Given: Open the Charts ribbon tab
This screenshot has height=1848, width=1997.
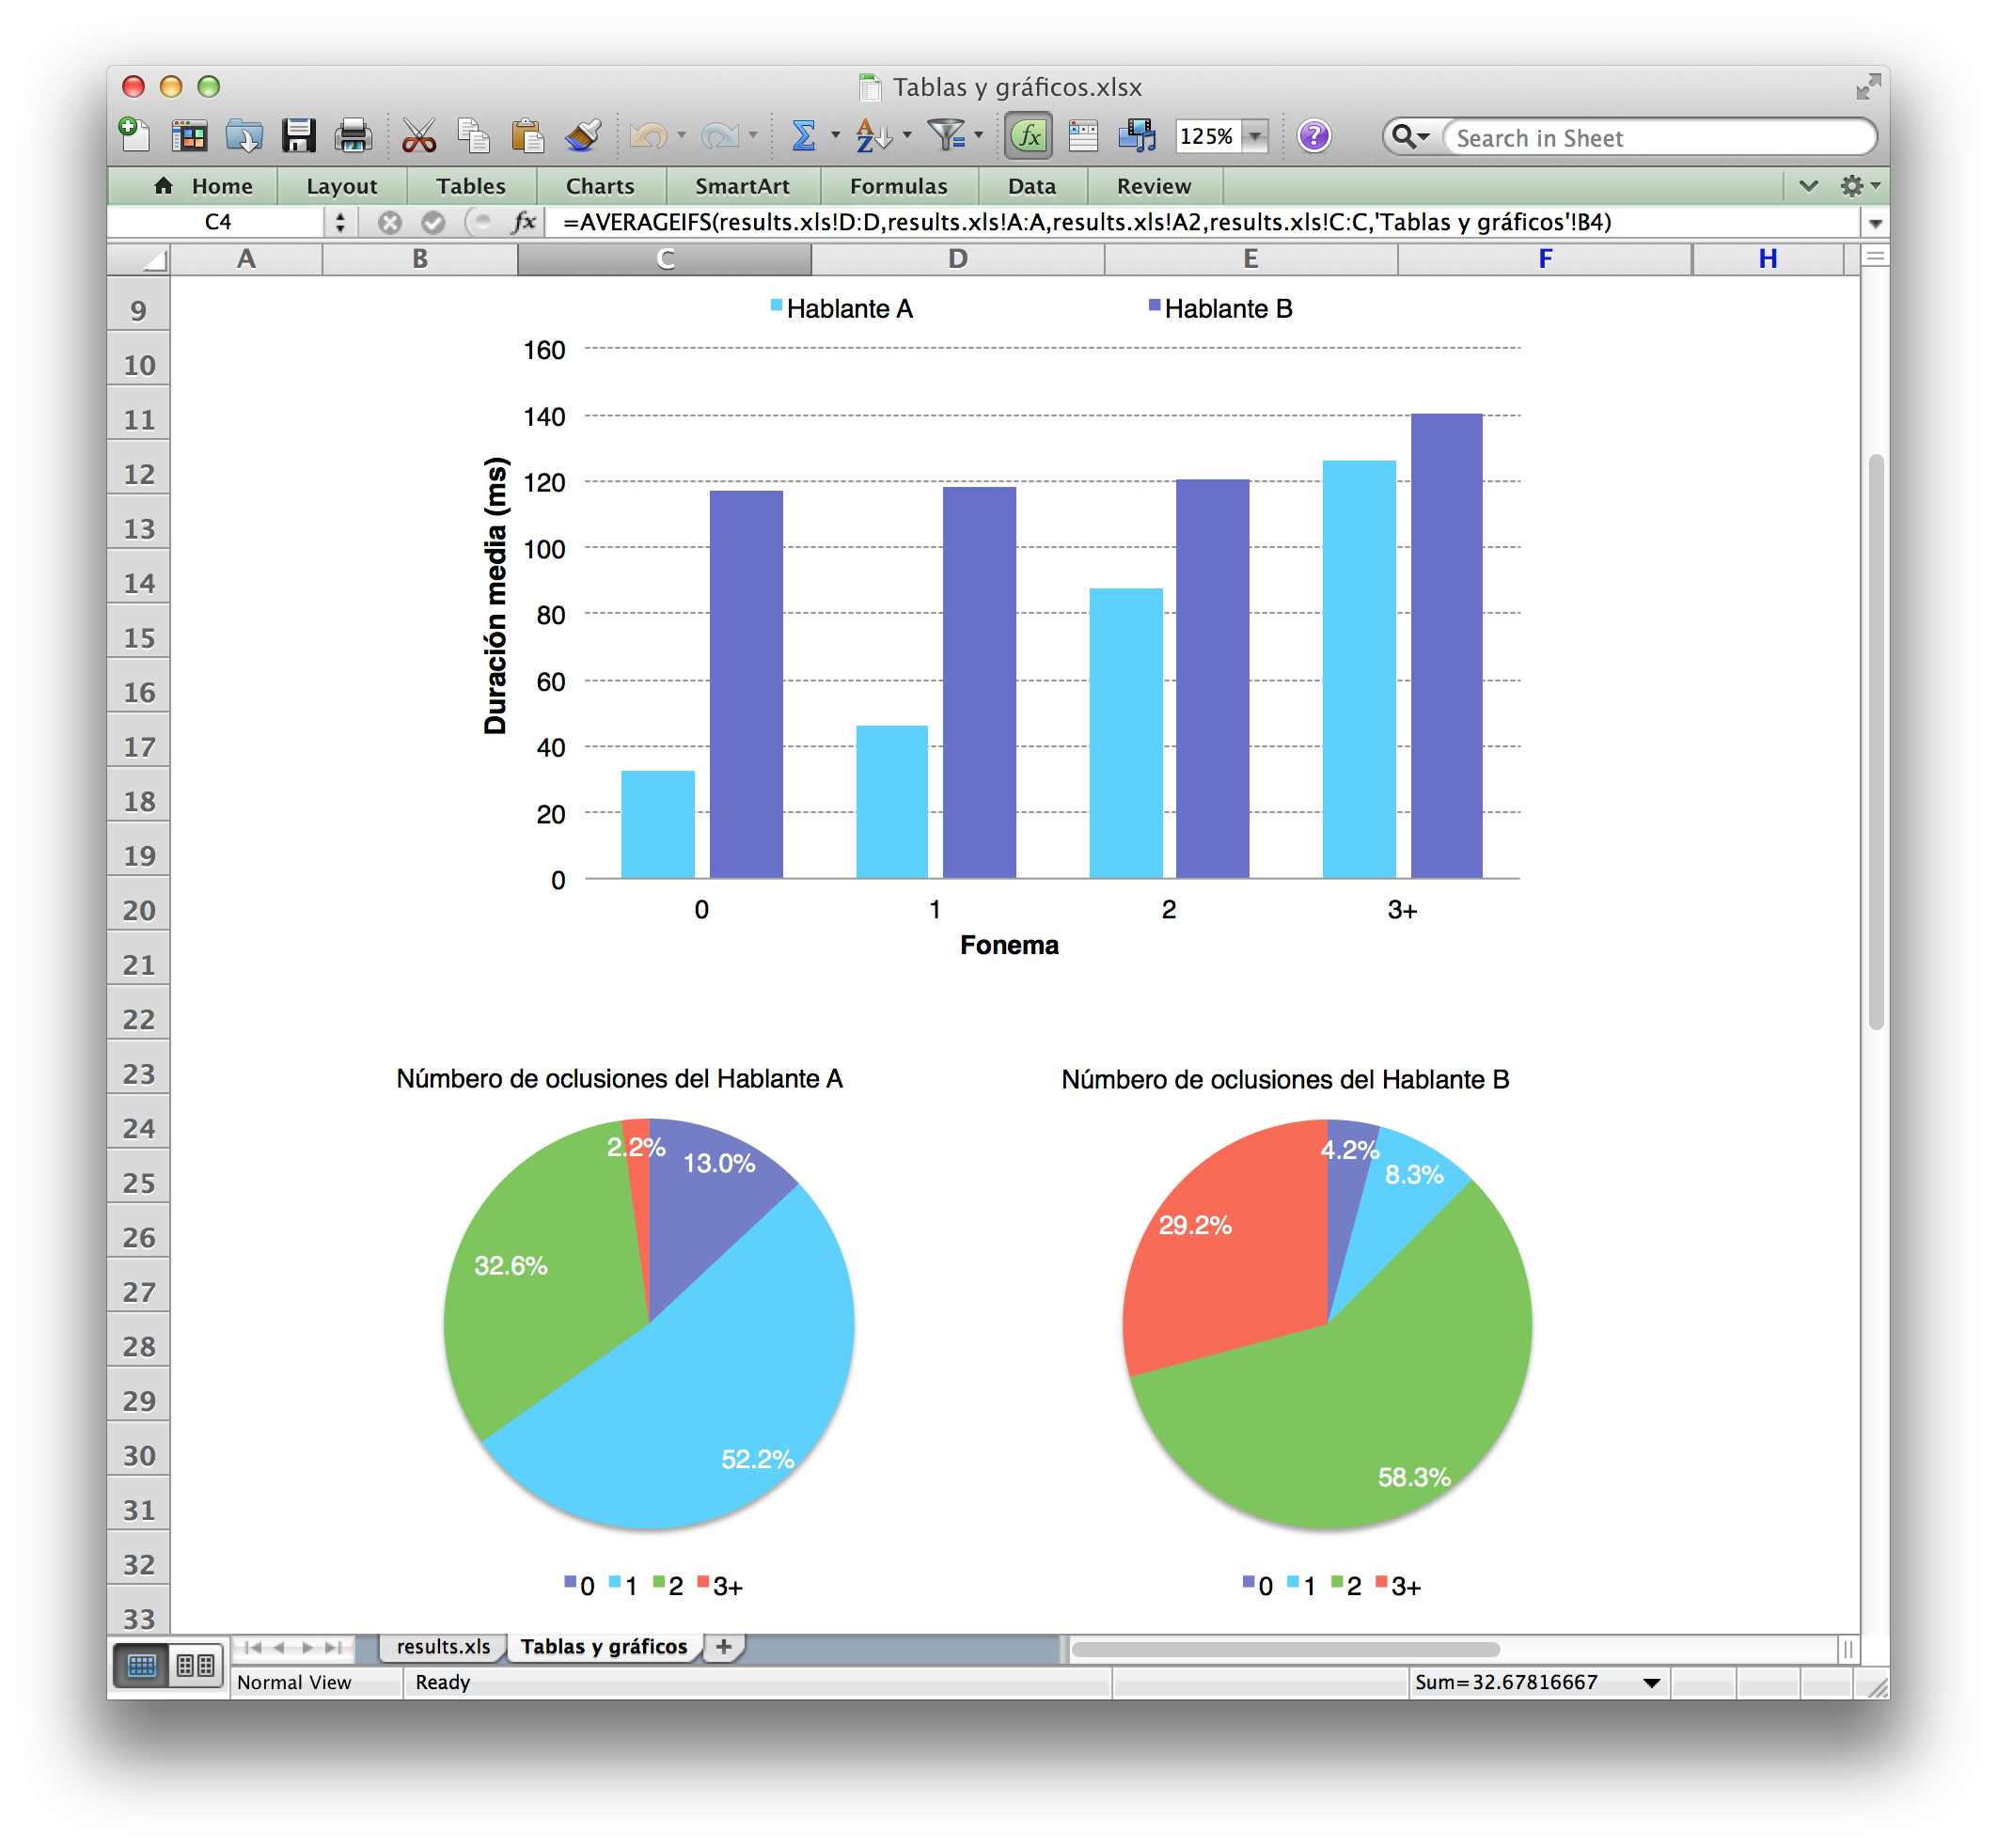Looking at the screenshot, I should (x=600, y=186).
